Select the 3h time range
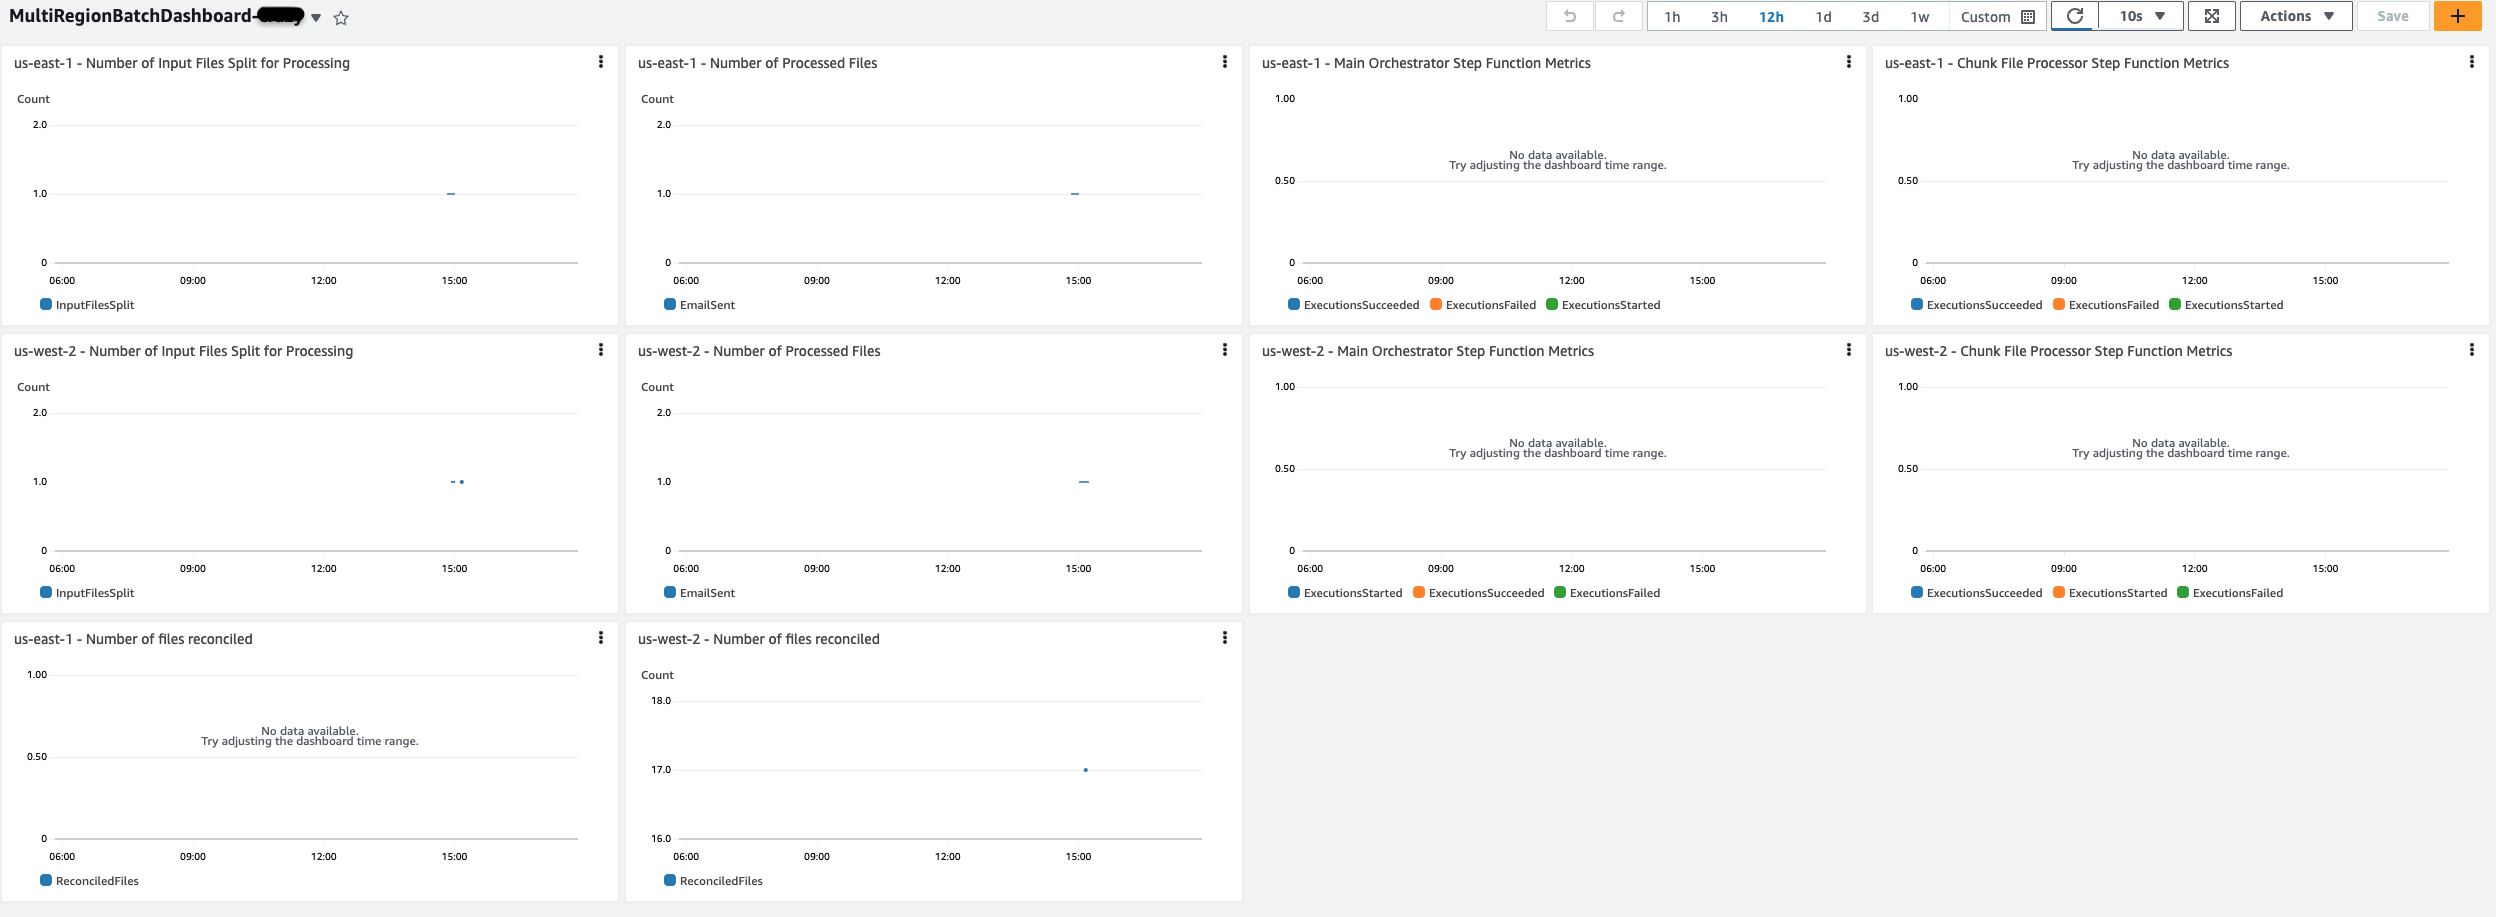 [x=1719, y=17]
